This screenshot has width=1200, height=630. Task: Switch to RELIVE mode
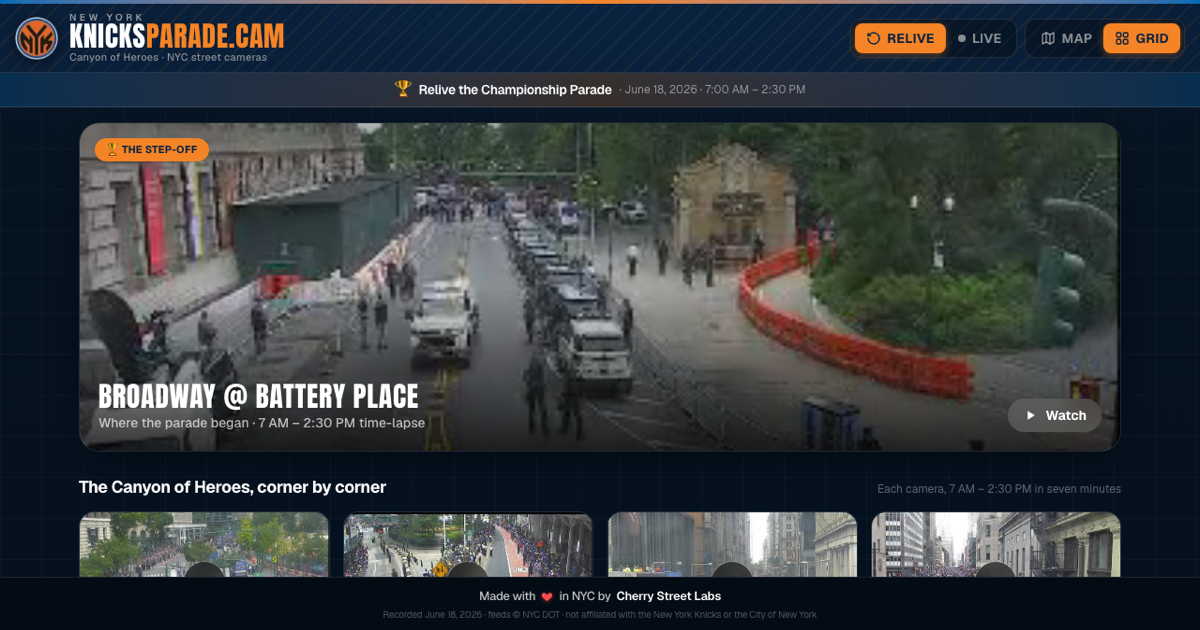coord(900,38)
